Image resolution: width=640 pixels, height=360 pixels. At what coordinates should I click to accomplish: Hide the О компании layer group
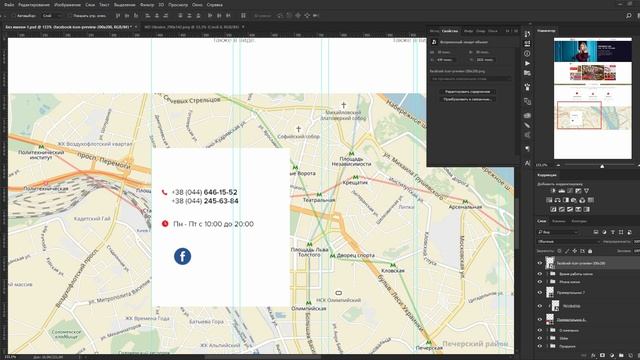540,330
